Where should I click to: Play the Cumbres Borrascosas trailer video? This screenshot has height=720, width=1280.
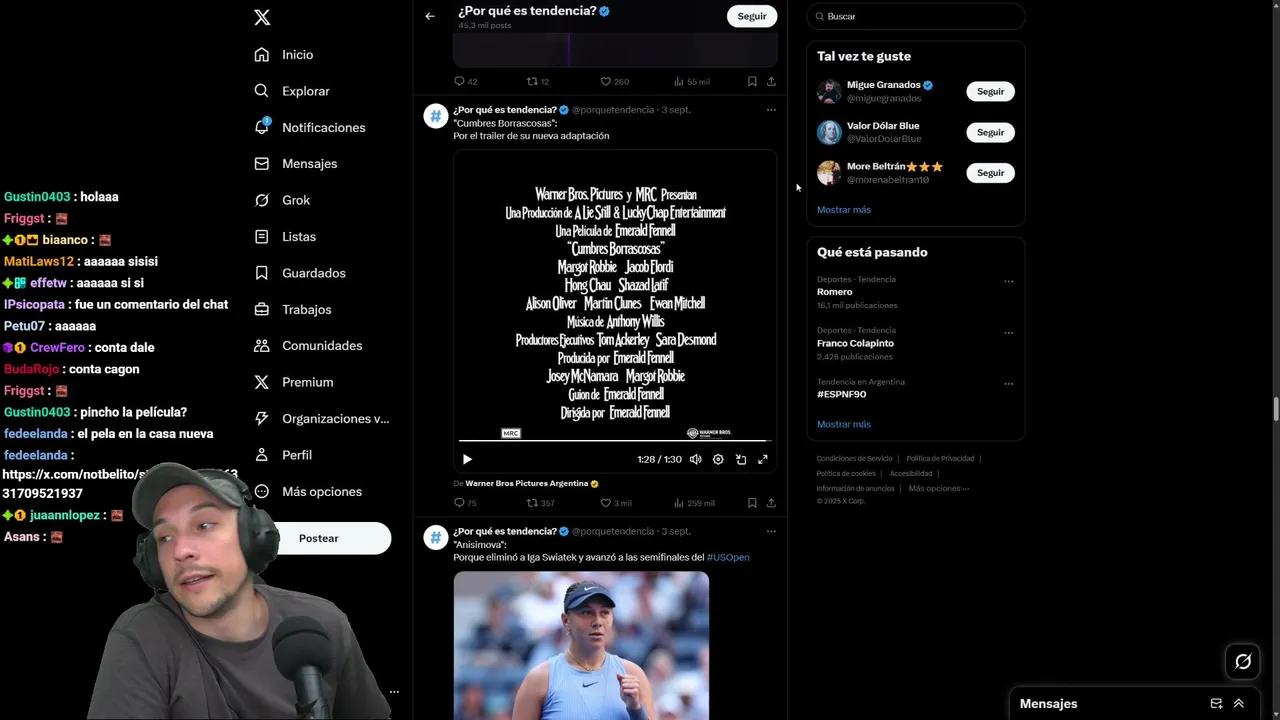[x=467, y=459]
